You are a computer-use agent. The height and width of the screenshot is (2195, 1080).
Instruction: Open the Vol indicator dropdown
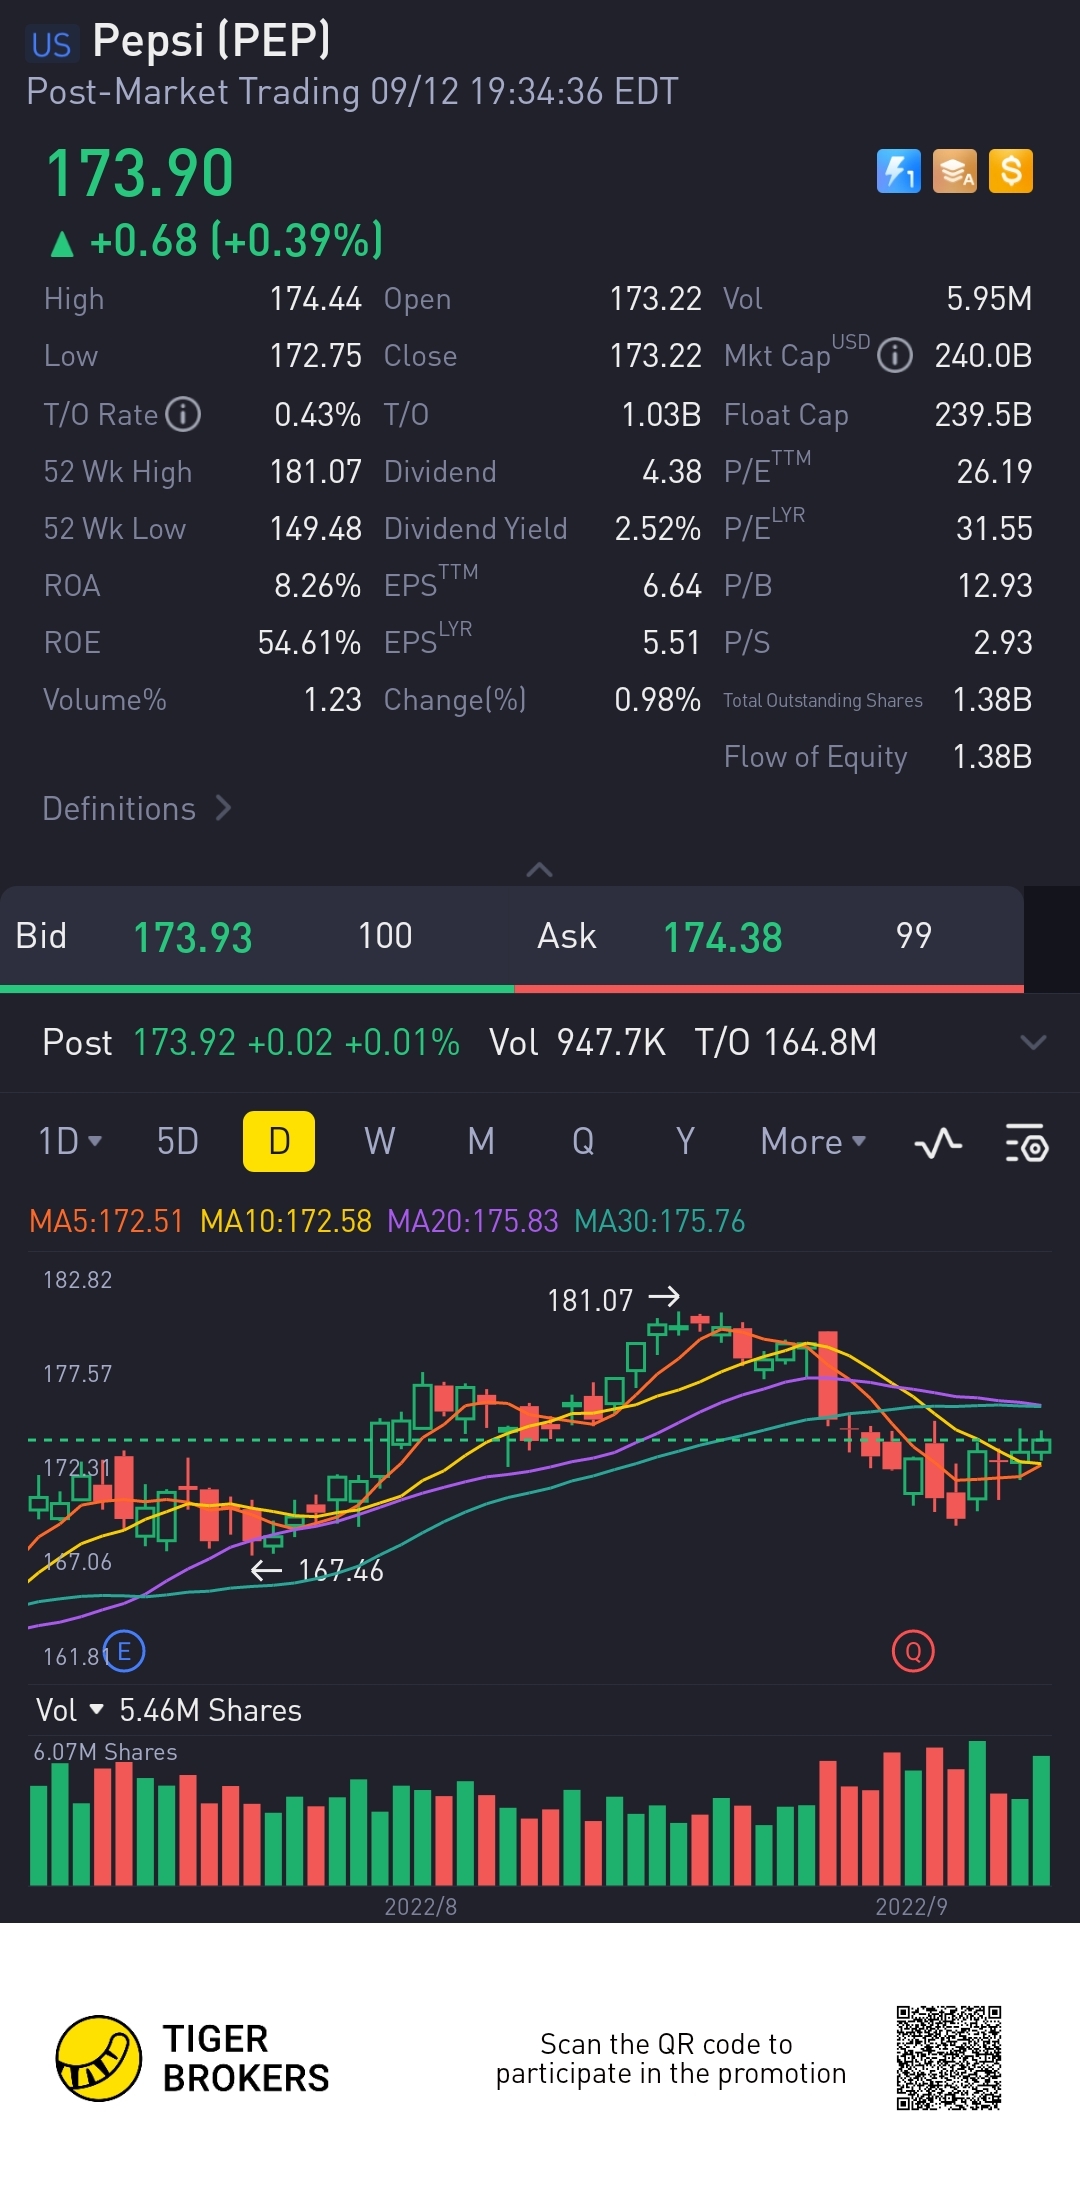pos(69,1710)
